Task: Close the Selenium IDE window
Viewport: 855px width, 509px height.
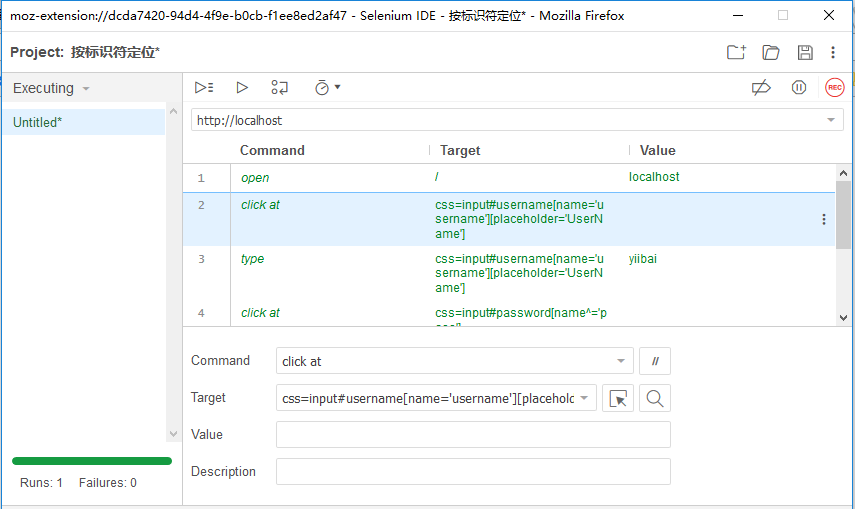Action: click(x=829, y=15)
